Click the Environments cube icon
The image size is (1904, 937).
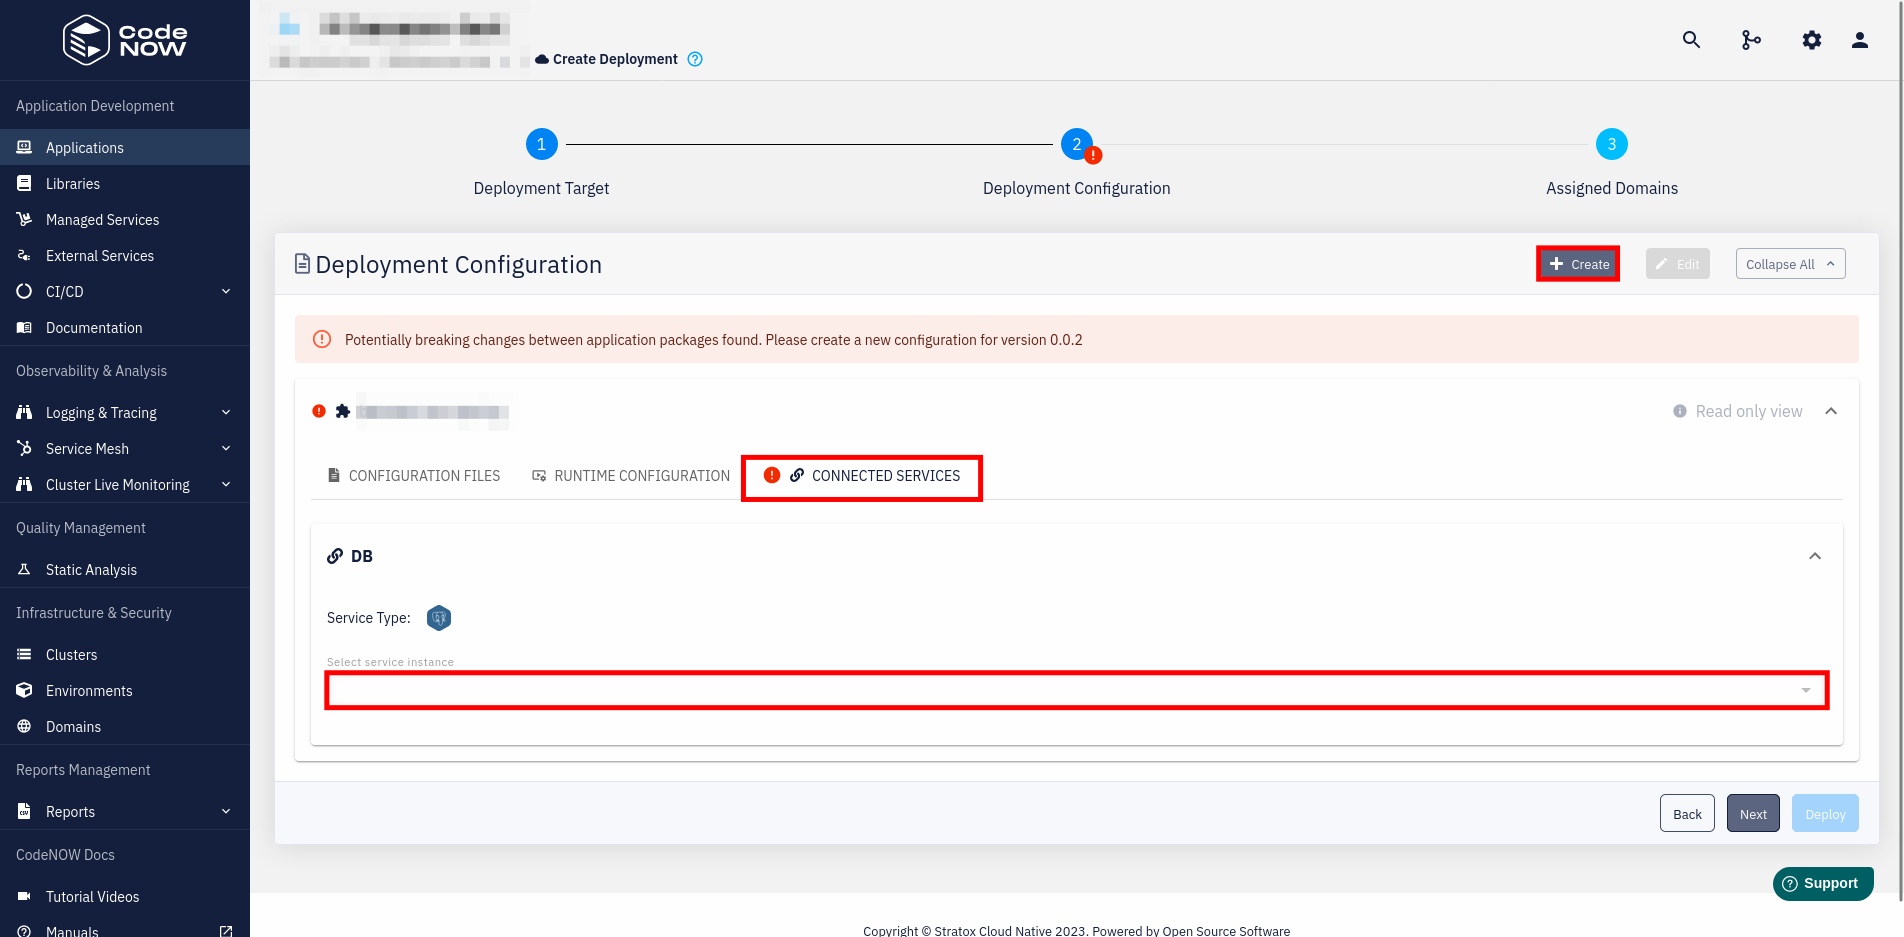(x=24, y=690)
